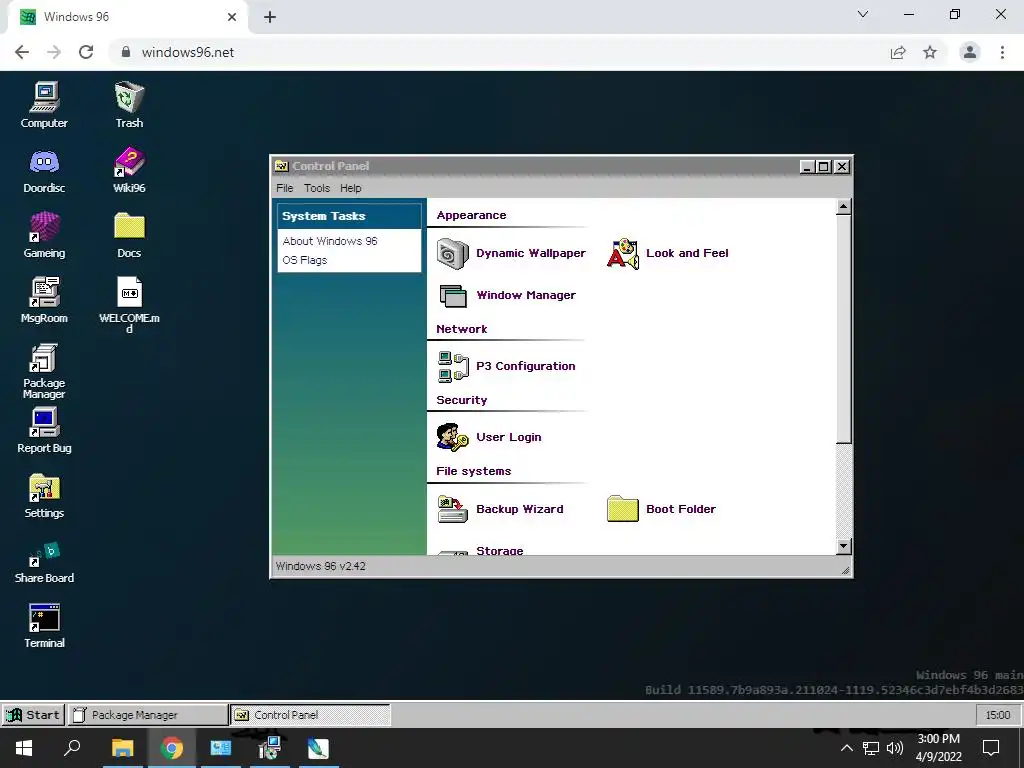Open File Explorer from the taskbar
Viewport: 1024px width, 768px height.
tap(122, 748)
